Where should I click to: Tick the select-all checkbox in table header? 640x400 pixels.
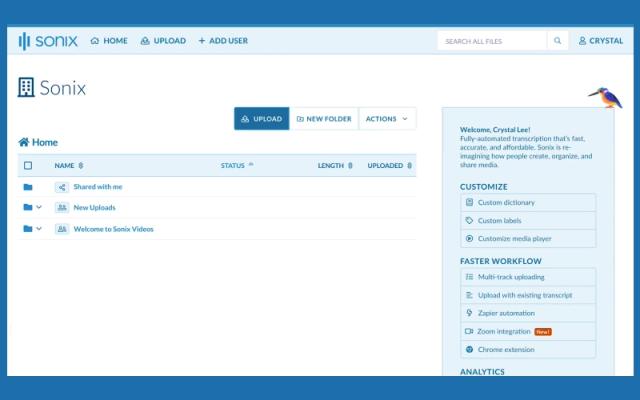point(28,165)
